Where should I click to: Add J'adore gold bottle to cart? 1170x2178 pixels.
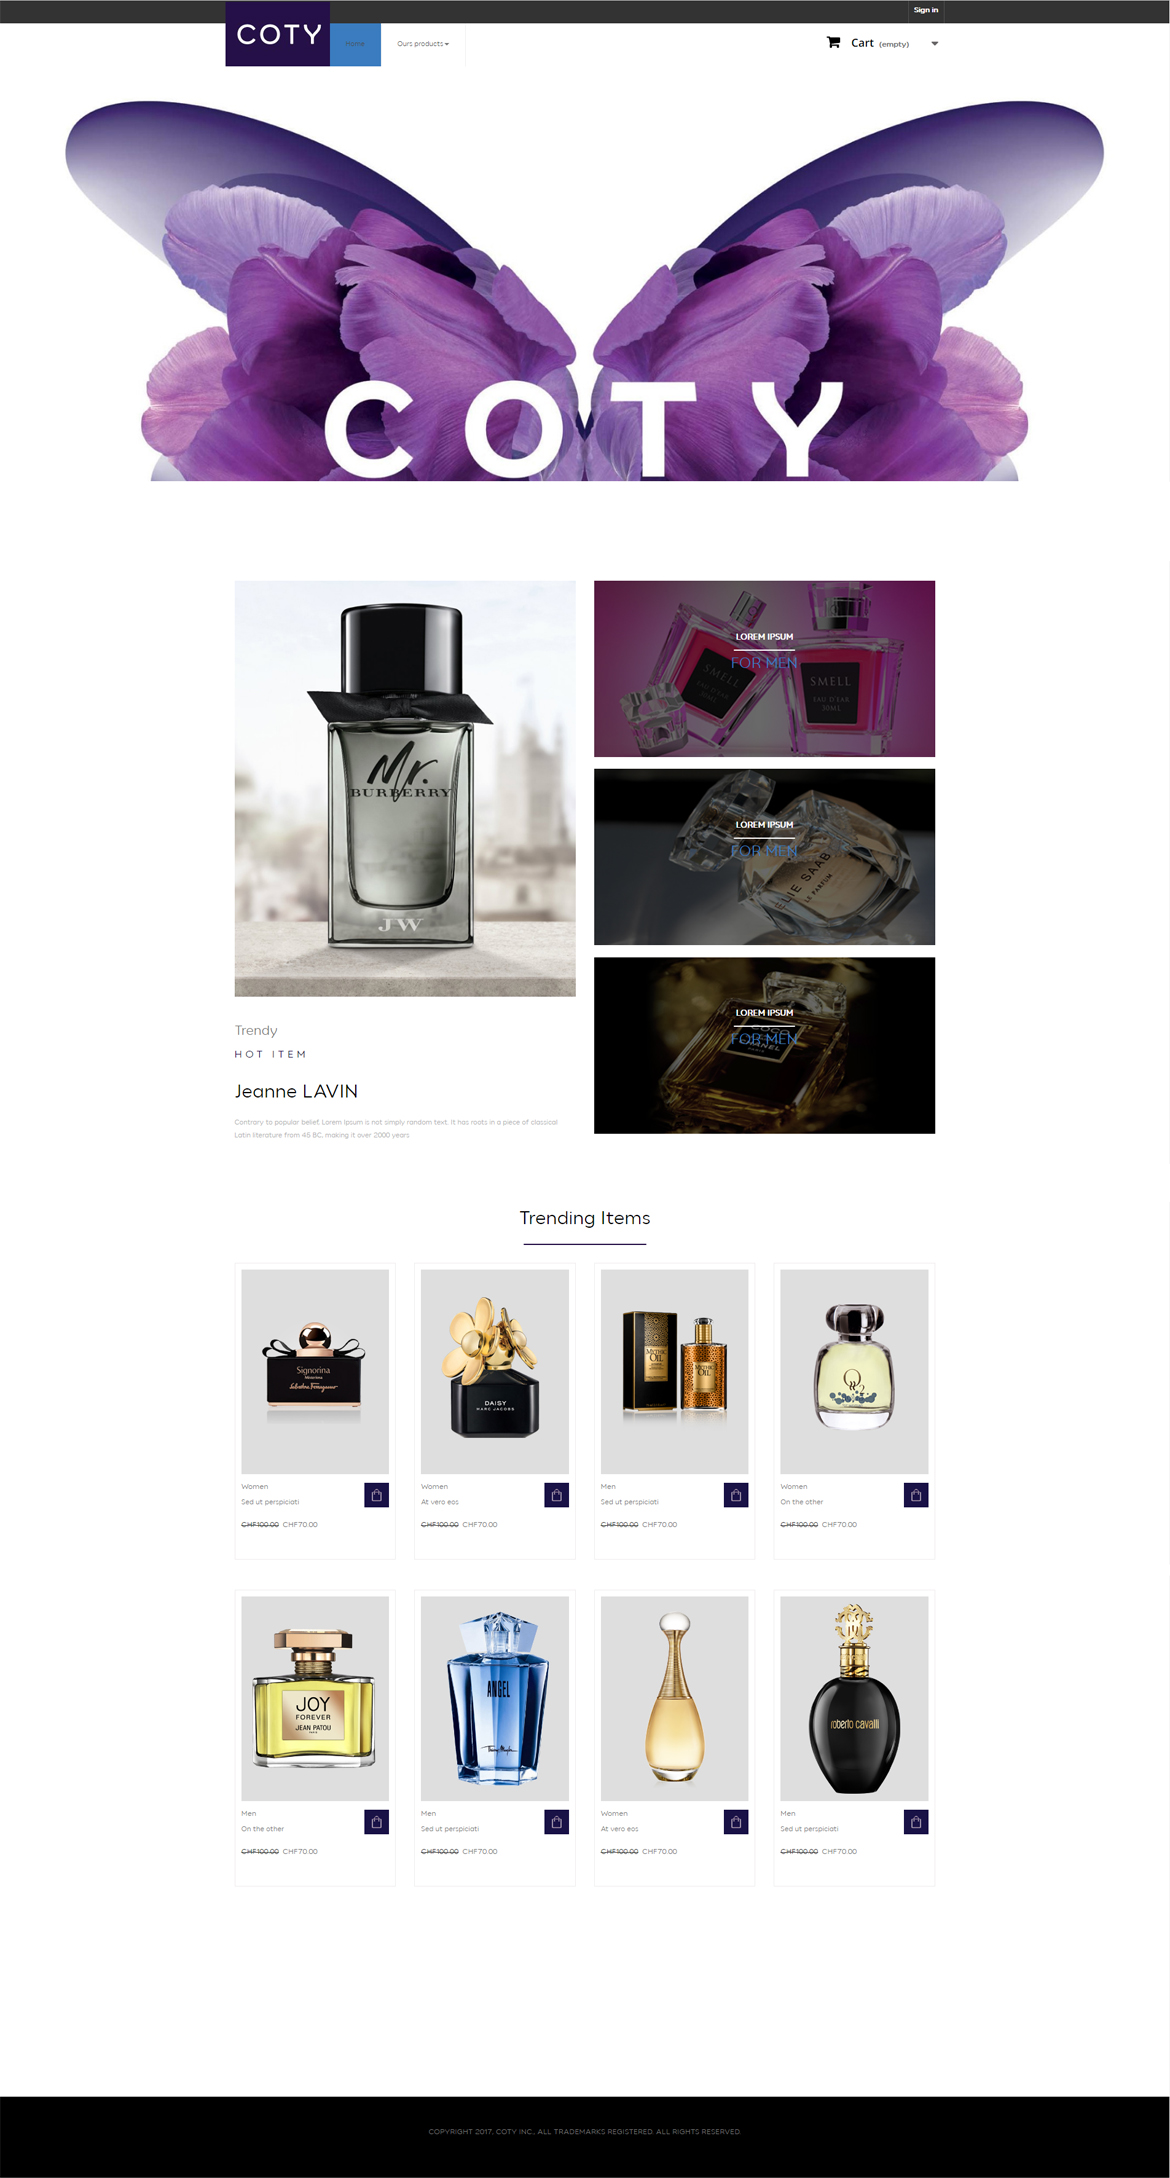click(736, 1822)
